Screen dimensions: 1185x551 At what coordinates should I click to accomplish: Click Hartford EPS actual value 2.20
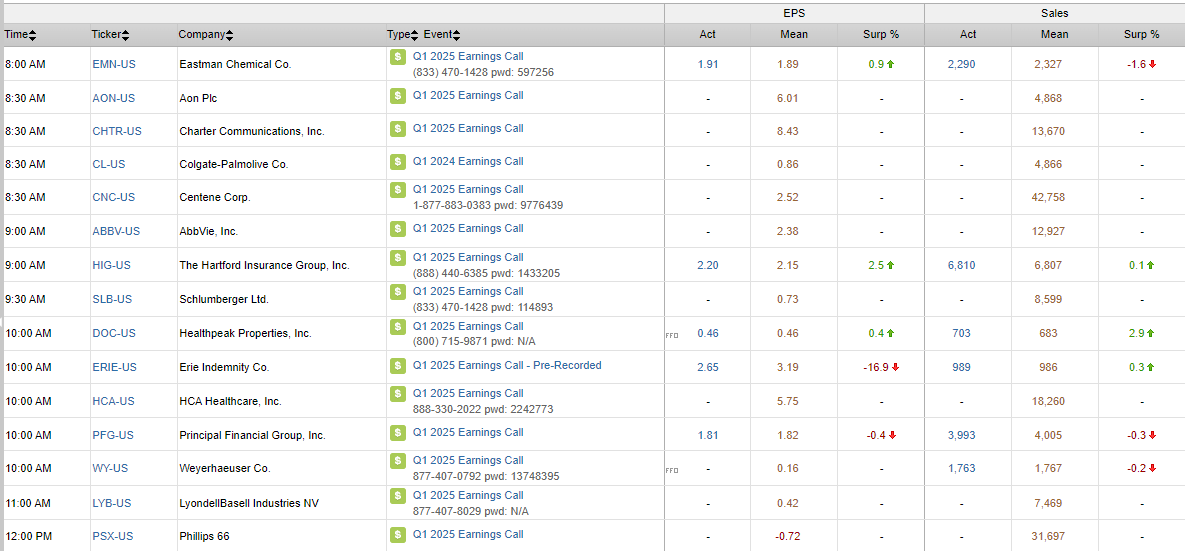pyautogui.click(x=708, y=265)
